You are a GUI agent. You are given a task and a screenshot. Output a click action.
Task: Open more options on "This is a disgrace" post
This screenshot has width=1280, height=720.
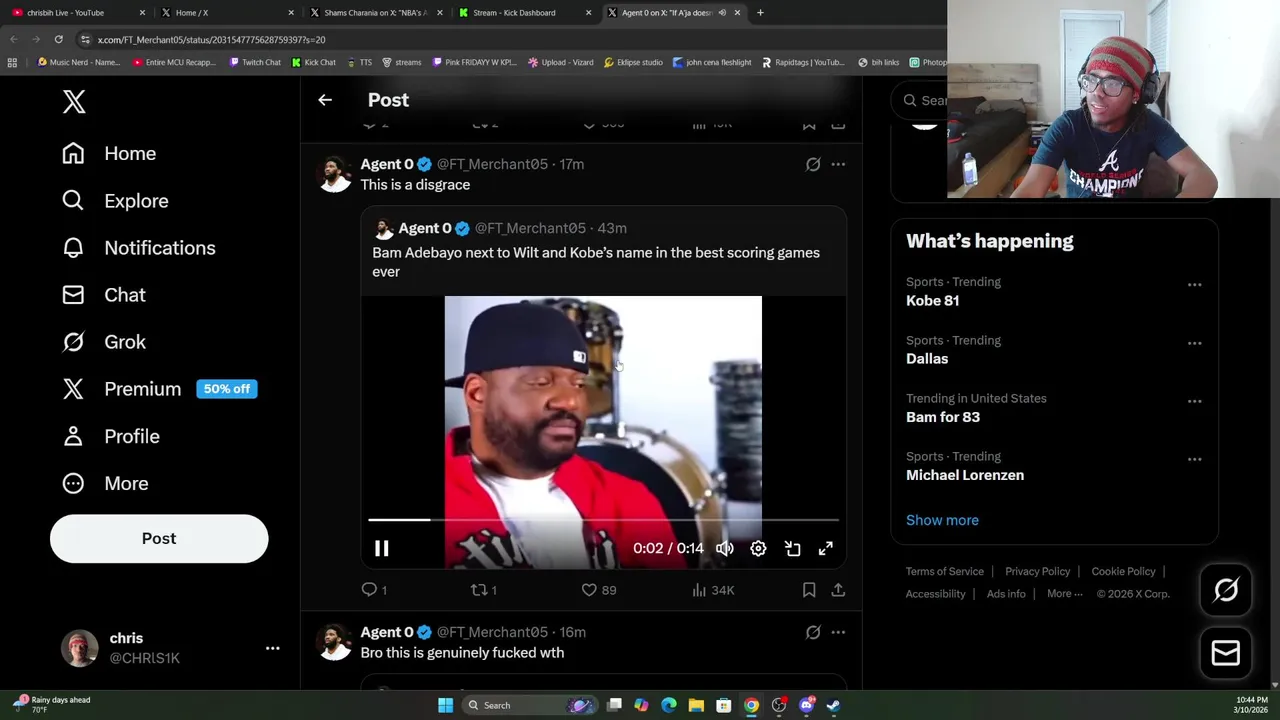tap(838, 164)
